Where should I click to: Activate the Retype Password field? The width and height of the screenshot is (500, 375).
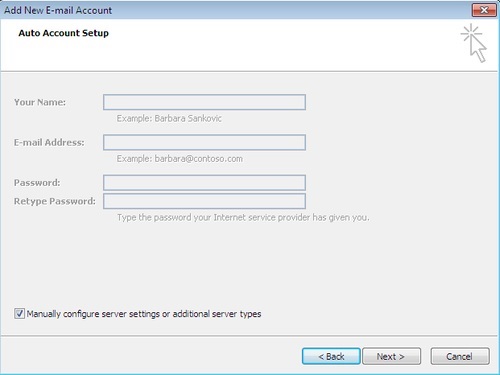[204, 201]
